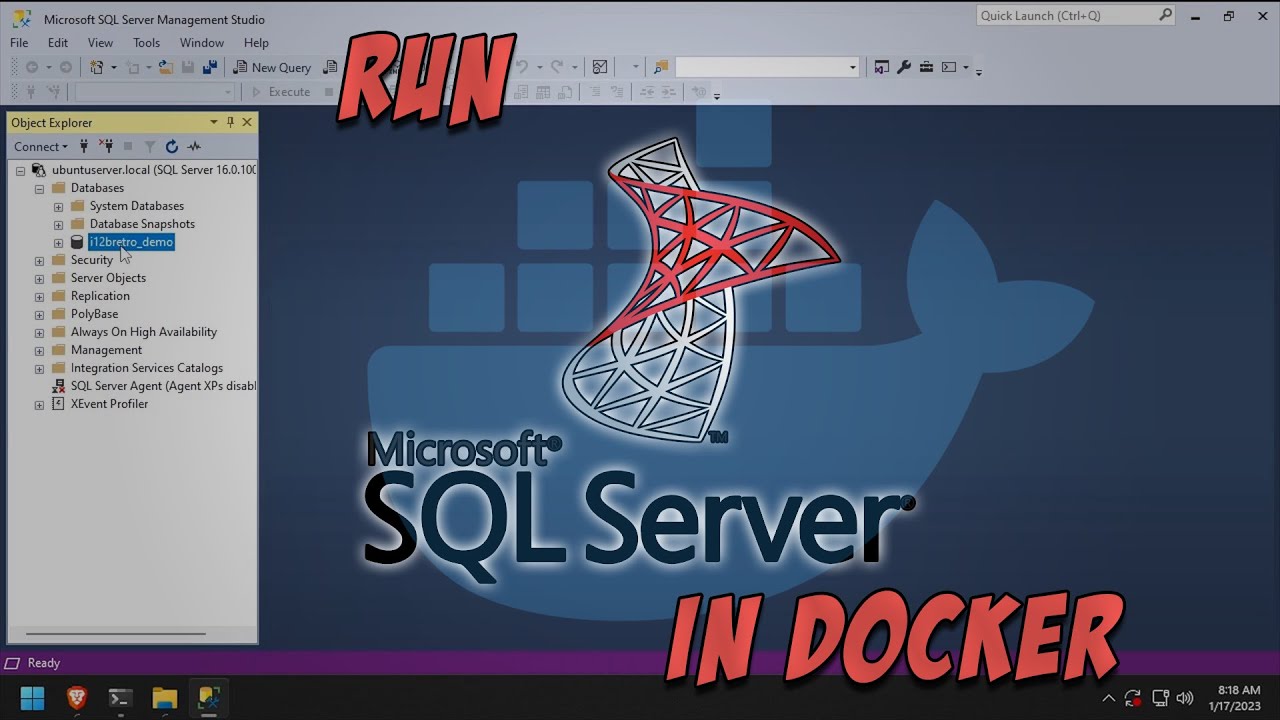Toggle the Object Explorer auto-hide pin
1280x720 pixels.
click(x=230, y=122)
